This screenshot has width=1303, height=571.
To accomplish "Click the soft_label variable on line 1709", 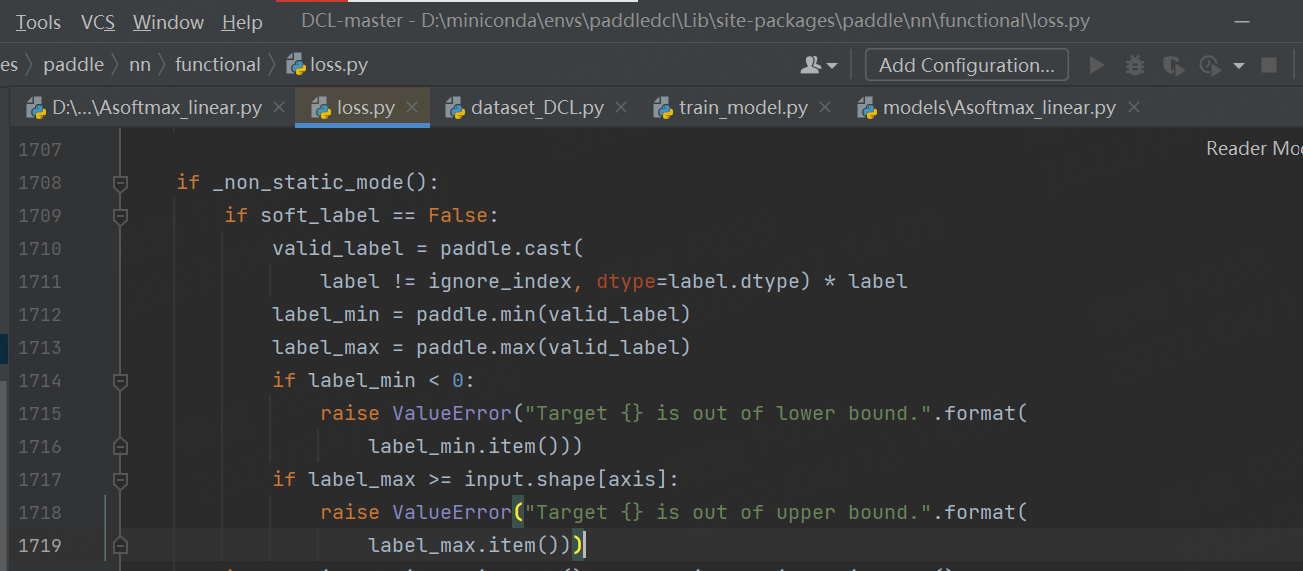I will pyautogui.click(x=320, y=216).
